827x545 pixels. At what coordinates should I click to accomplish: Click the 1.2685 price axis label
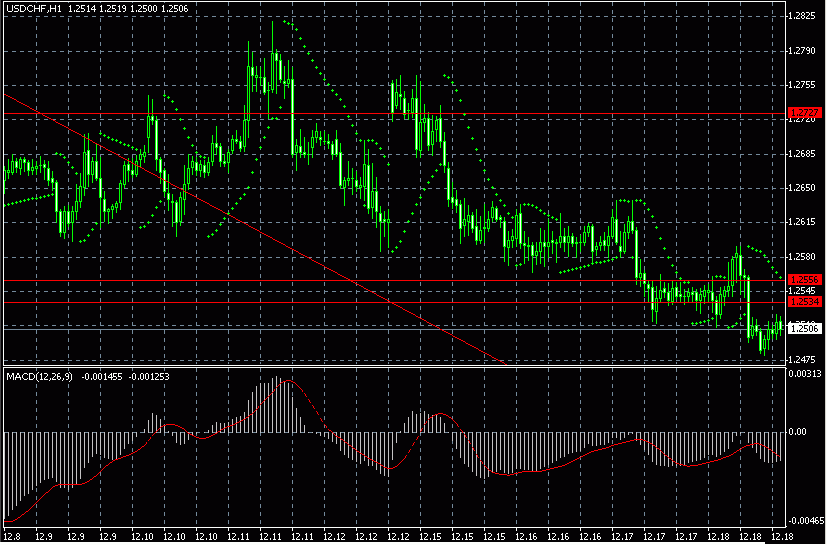[x=803, y=154]
